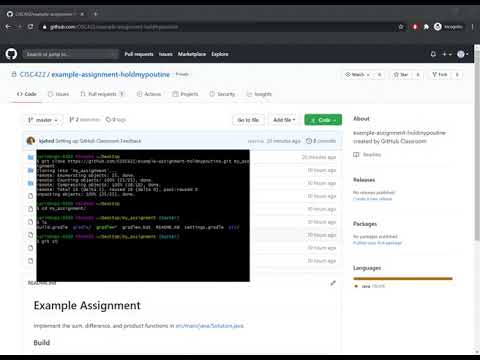Screen dimensions: 480x360
Task: Click the orange Languages progress bar
Action: coord(403,278)
